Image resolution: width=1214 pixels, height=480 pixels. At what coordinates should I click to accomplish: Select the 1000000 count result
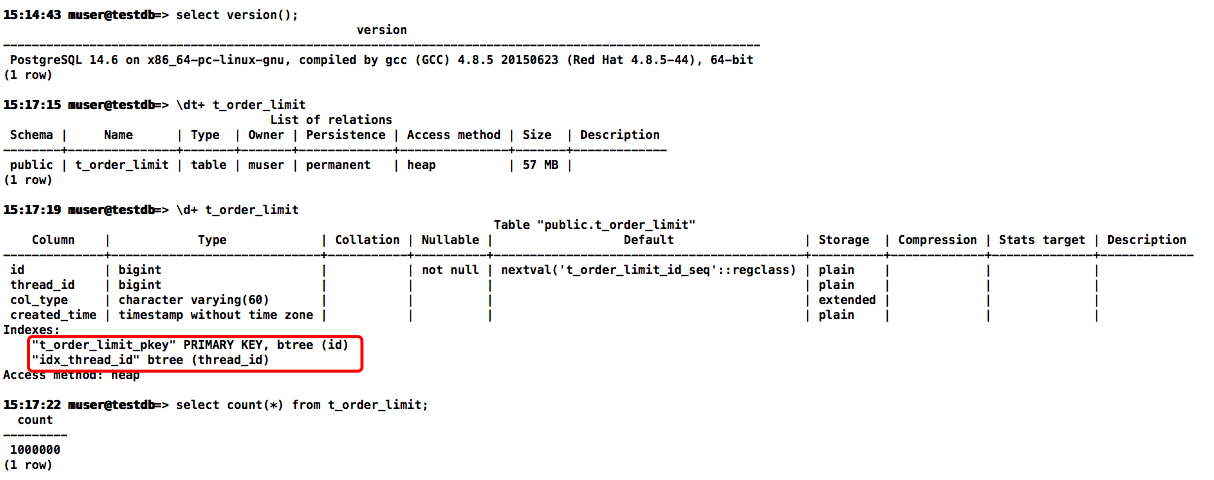tap(35, 450)
